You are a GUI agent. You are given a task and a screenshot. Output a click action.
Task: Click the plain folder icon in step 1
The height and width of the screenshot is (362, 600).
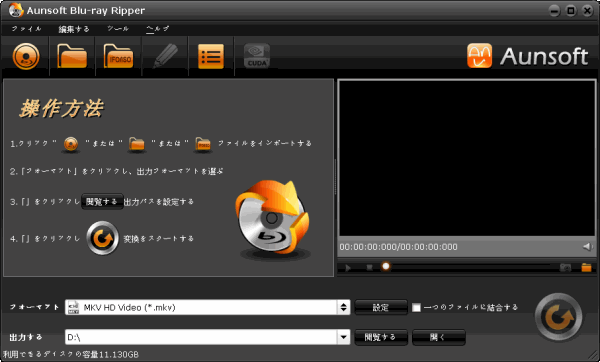pos(137,144)
